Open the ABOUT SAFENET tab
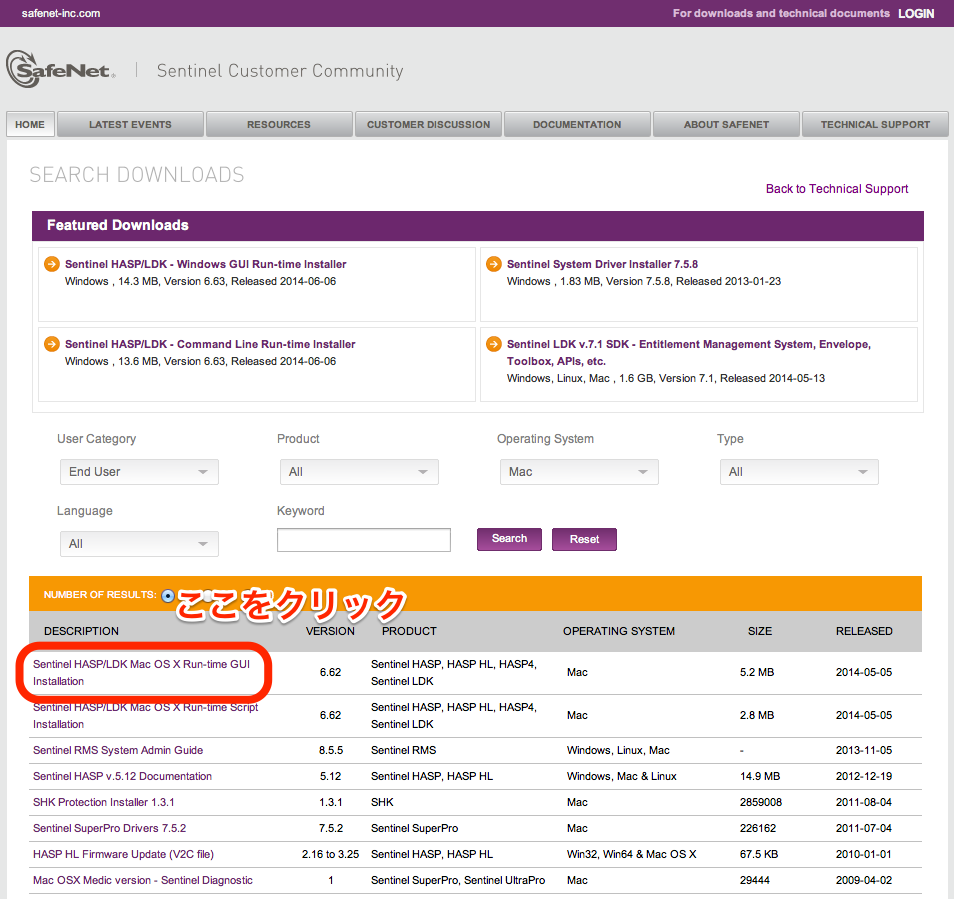 coord(726,124)
